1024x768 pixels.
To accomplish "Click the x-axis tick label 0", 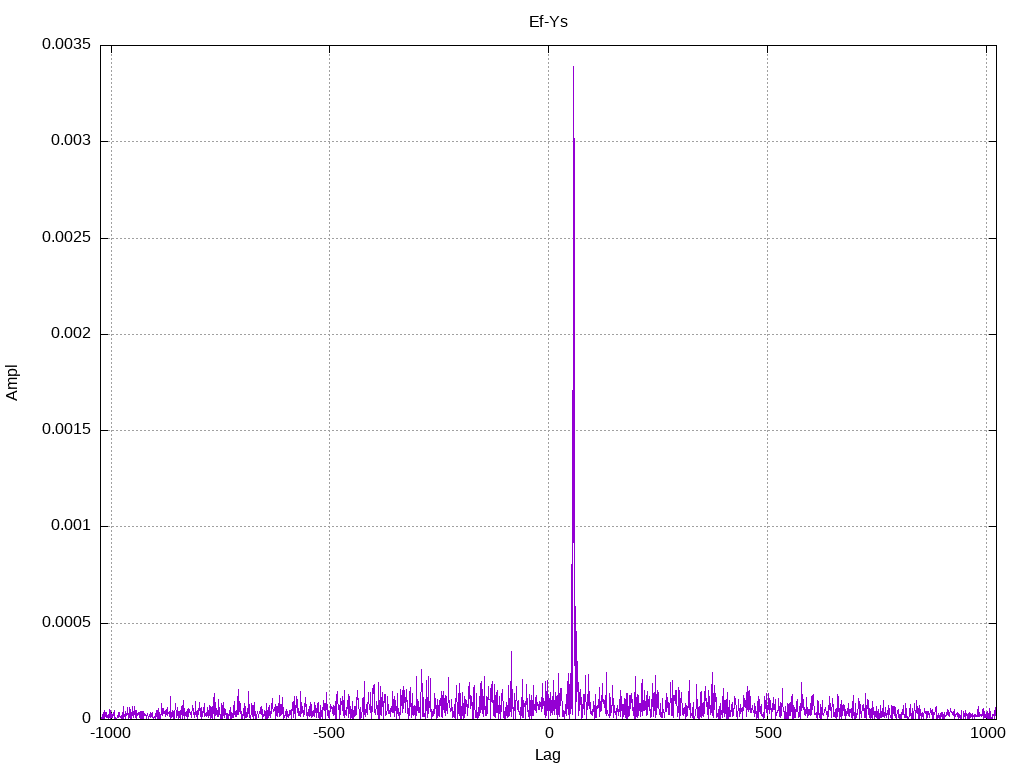I will coord(549,733).
